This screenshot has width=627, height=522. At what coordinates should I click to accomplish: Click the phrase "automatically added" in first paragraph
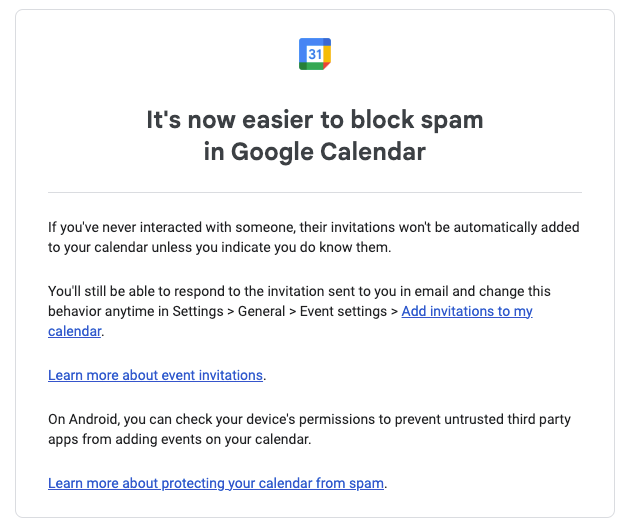point(510,227)
